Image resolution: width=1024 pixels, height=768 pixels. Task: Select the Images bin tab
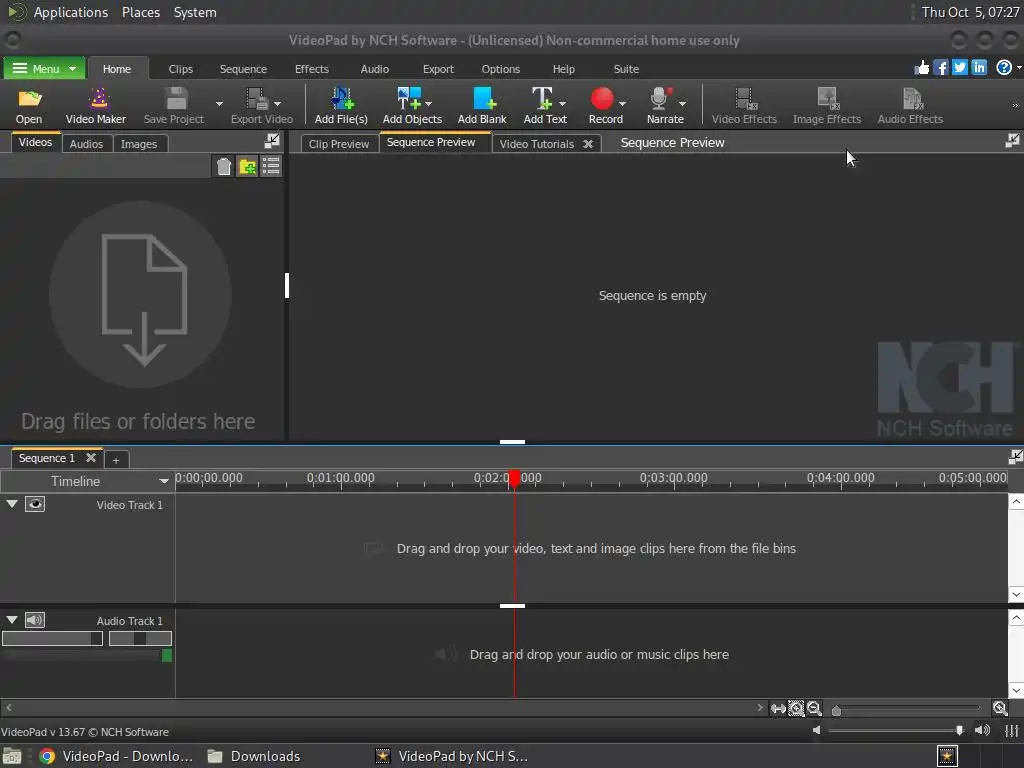(138, 144)
